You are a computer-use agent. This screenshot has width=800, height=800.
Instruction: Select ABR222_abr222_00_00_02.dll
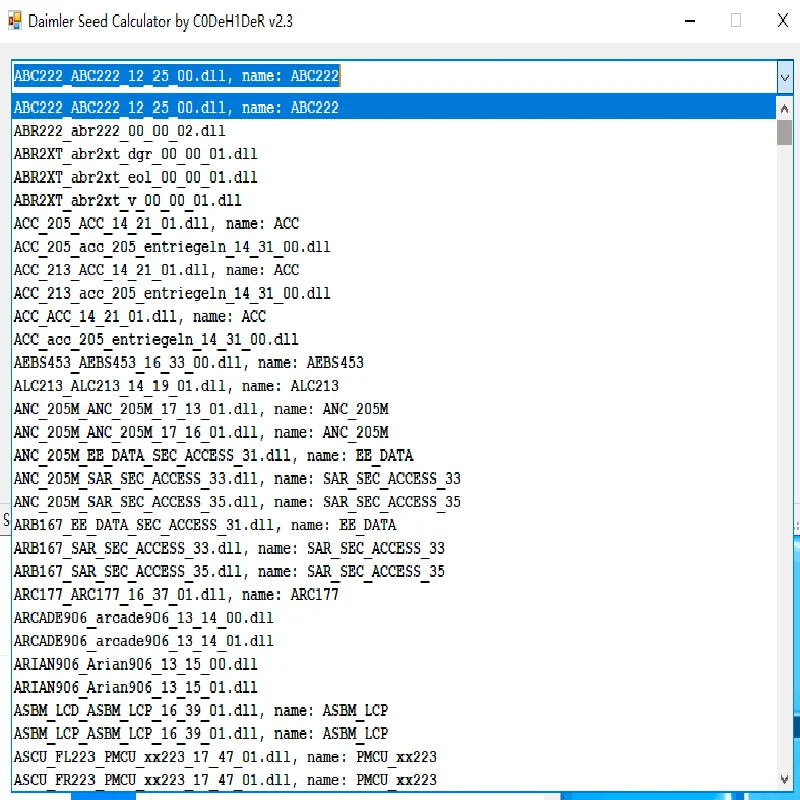(393, 131)
